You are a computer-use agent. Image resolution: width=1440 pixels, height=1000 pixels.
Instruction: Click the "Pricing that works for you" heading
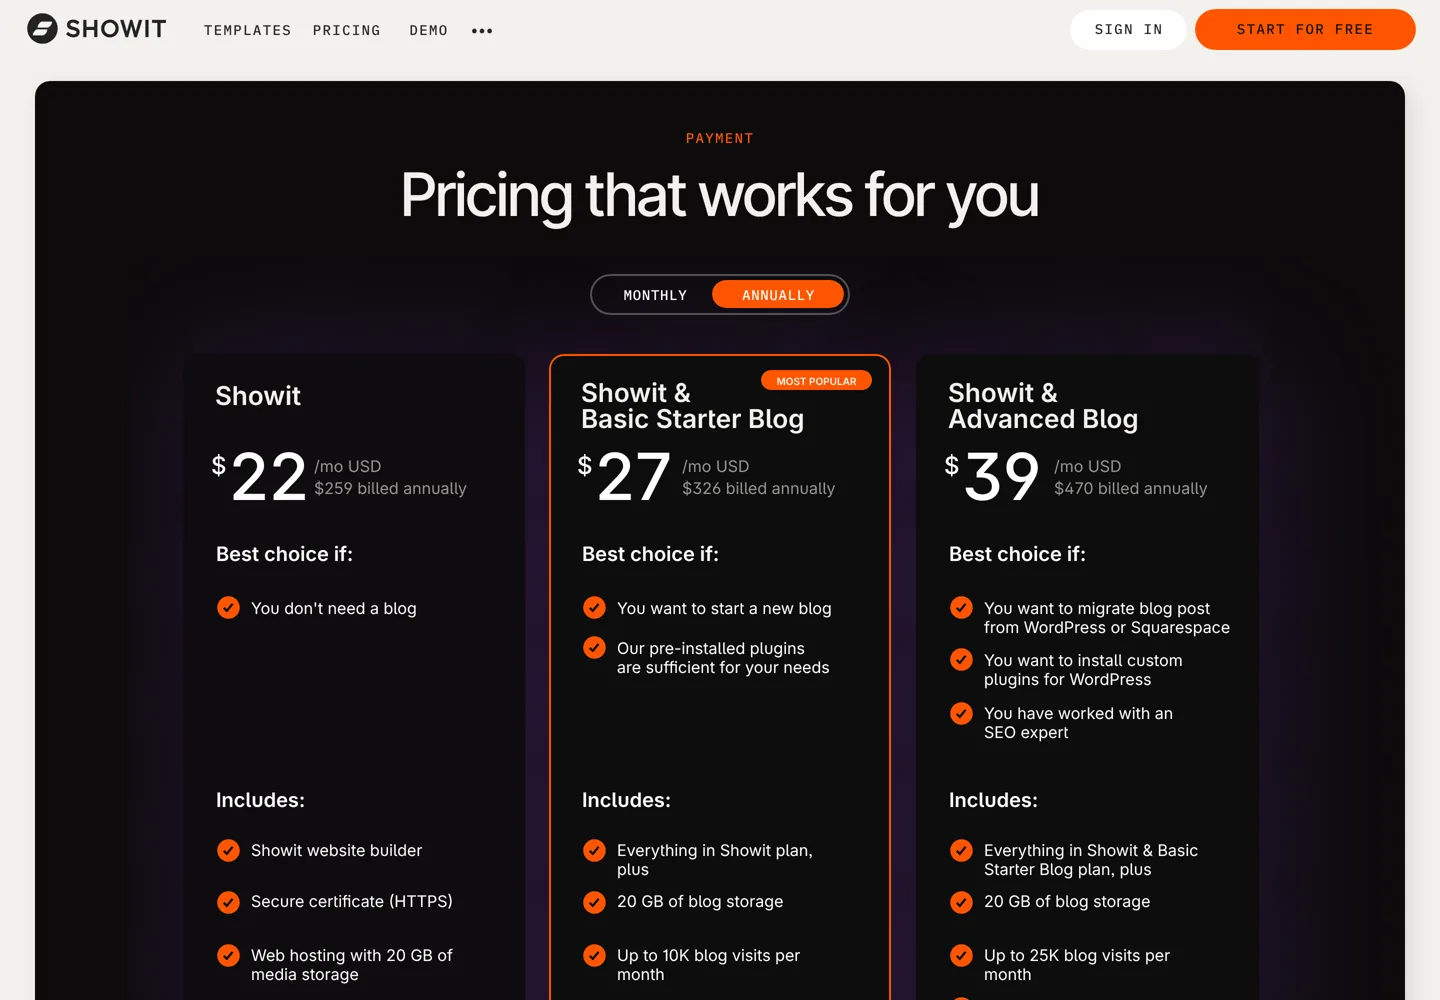(720, 196)
